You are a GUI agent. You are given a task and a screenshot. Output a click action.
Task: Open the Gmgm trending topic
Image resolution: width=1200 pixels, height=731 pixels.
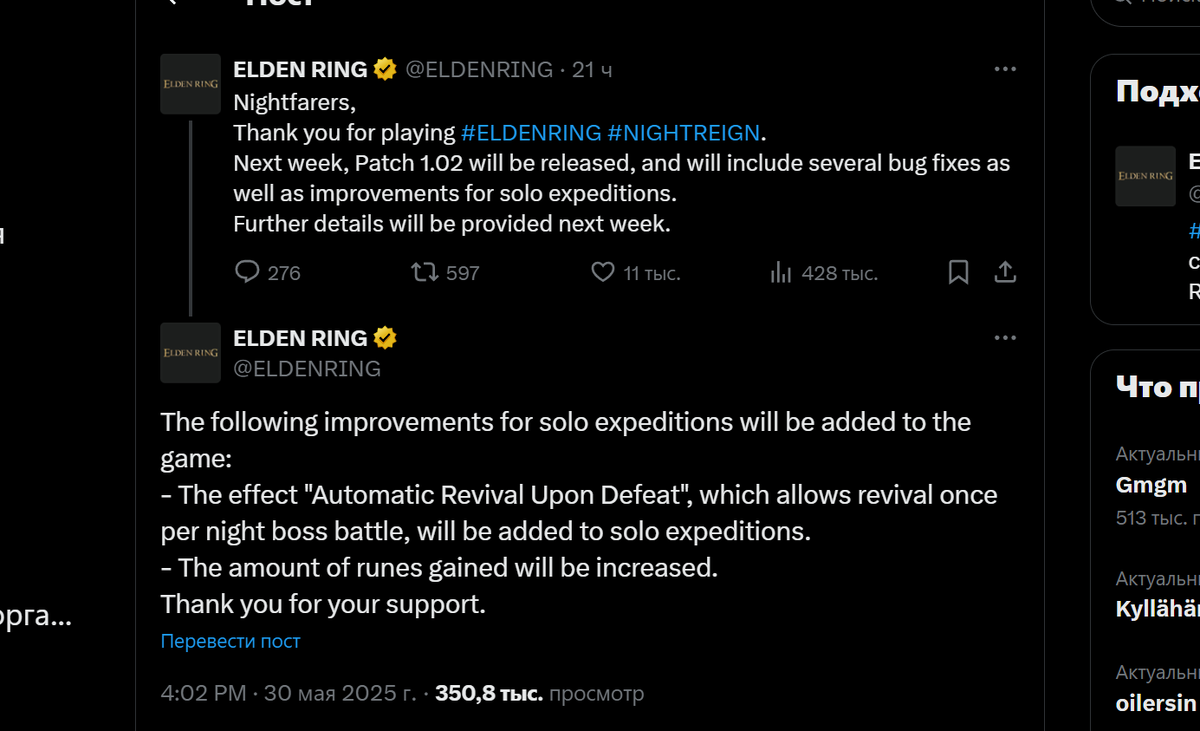point(1151,486)
